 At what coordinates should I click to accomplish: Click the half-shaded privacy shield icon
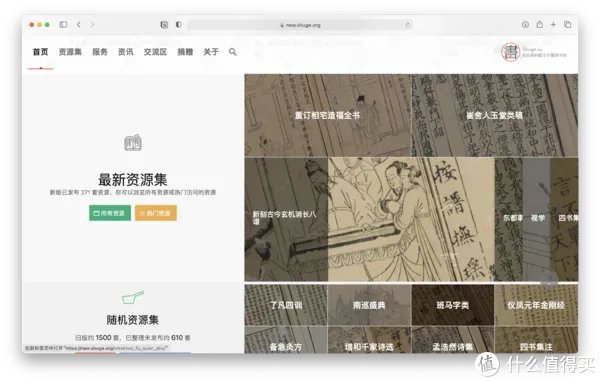(178, 24)
